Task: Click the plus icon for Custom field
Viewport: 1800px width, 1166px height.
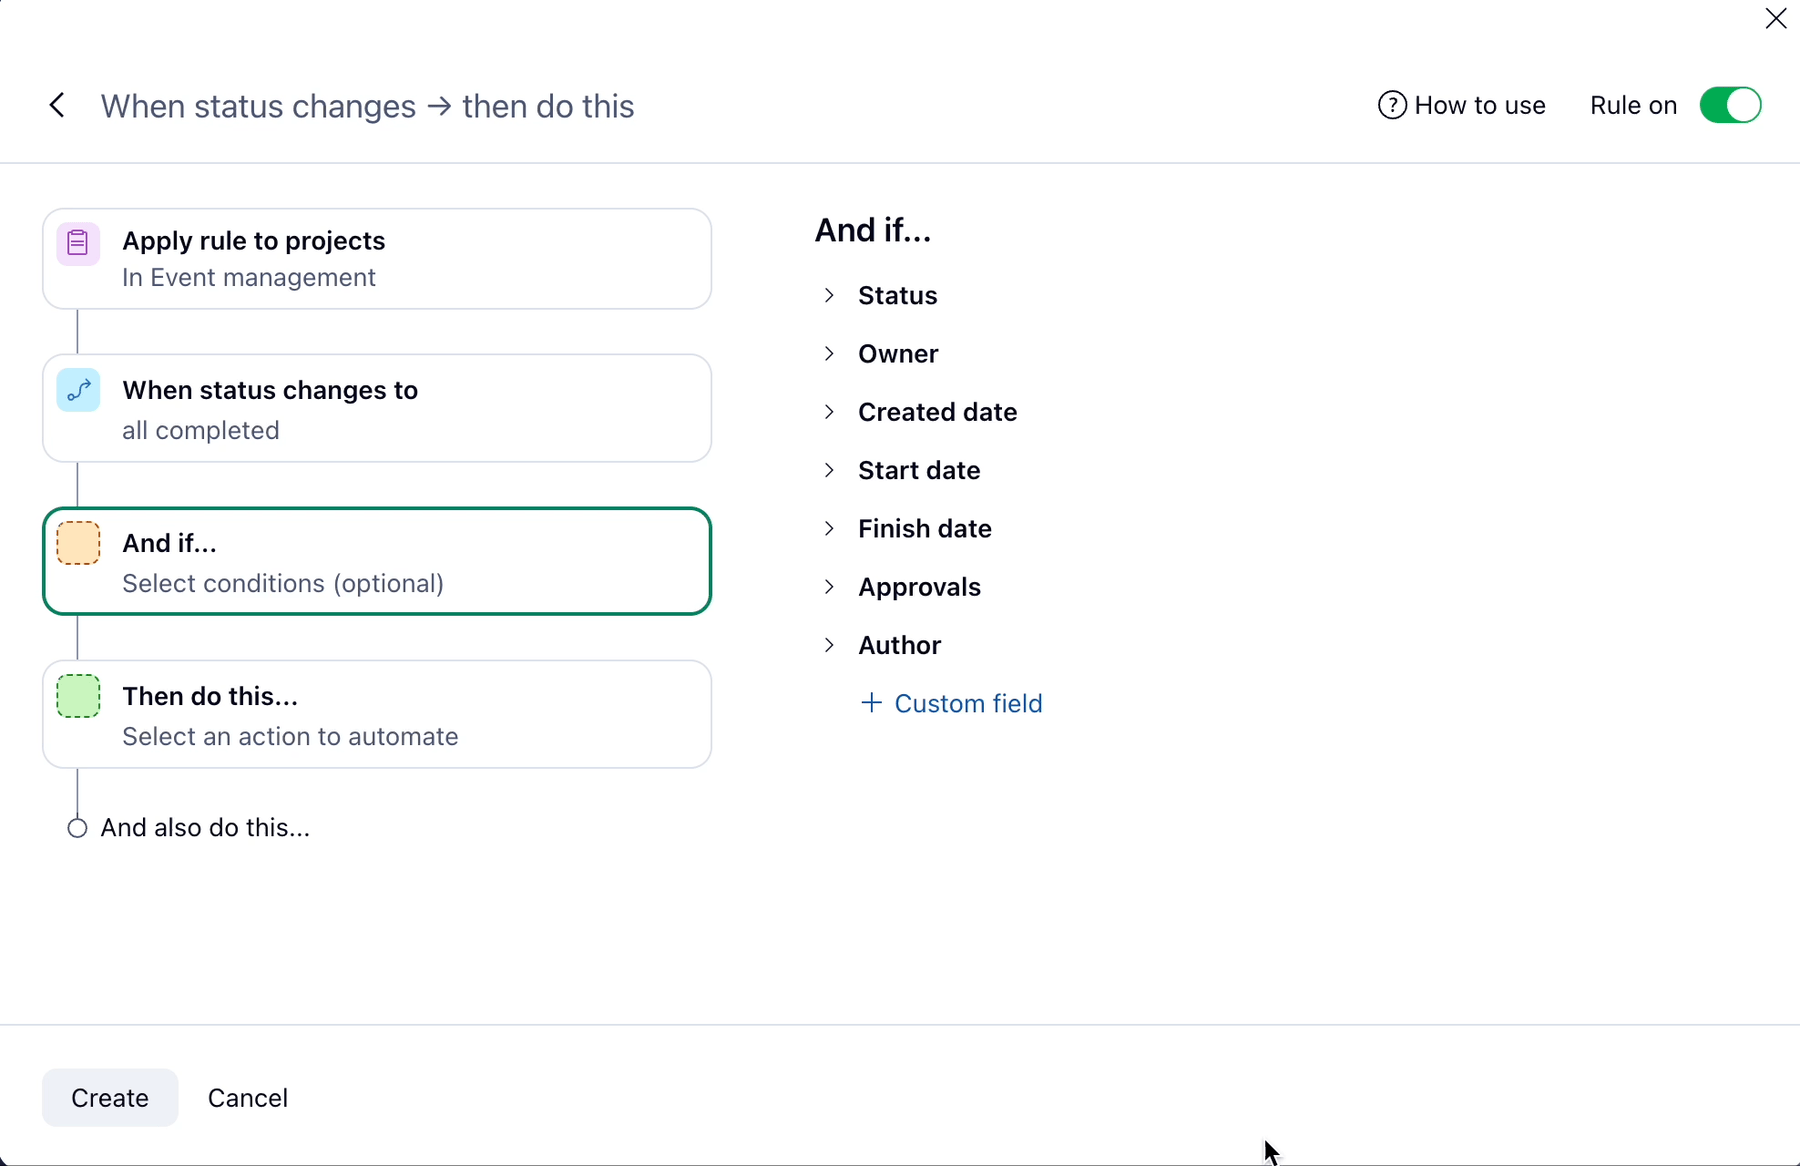Action: click(x=871, y=703)
